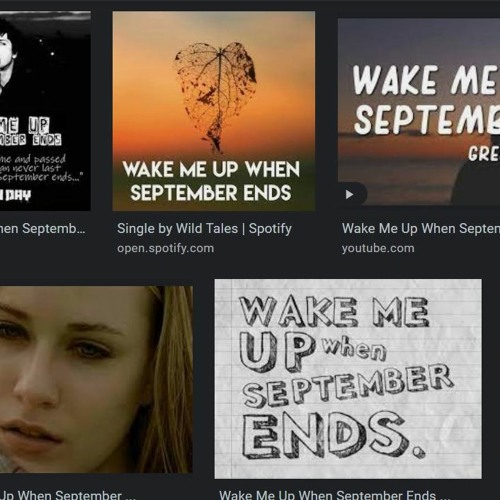
Task: Open the black-and-white Green Day quote image
Action: (x=45, y=111)
